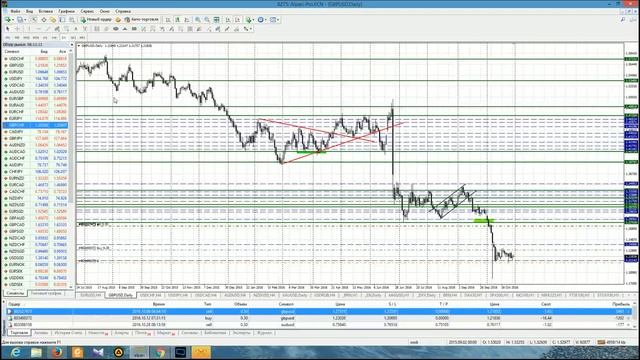This screenshot has width=640, height=360.
Task: Expand the Periods dropdown arrow
Action: pyautogui.click(x=266, y=20)
